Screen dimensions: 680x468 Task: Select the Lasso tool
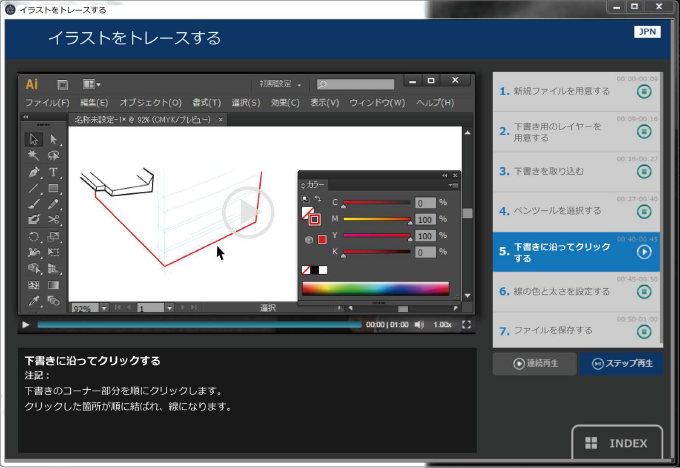click(x=53, y=155)
